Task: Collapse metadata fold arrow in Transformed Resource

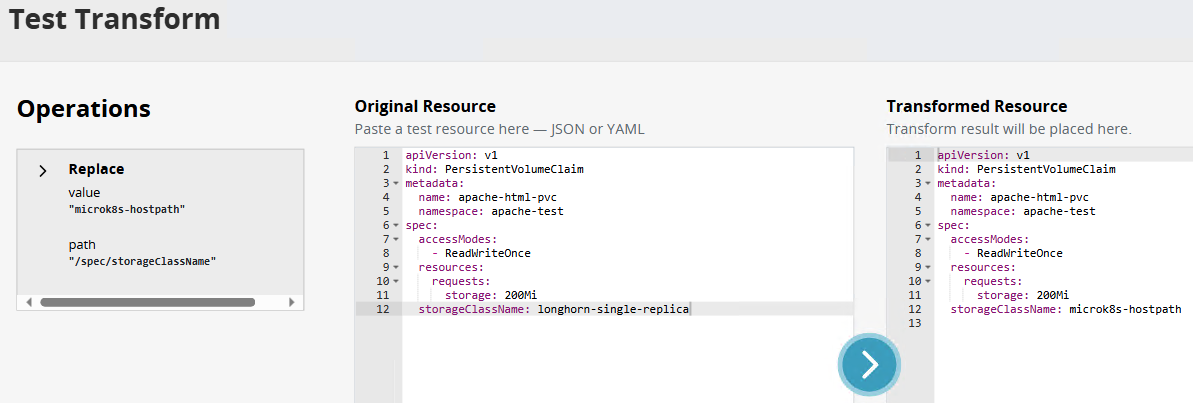Action: coord(929,184)
